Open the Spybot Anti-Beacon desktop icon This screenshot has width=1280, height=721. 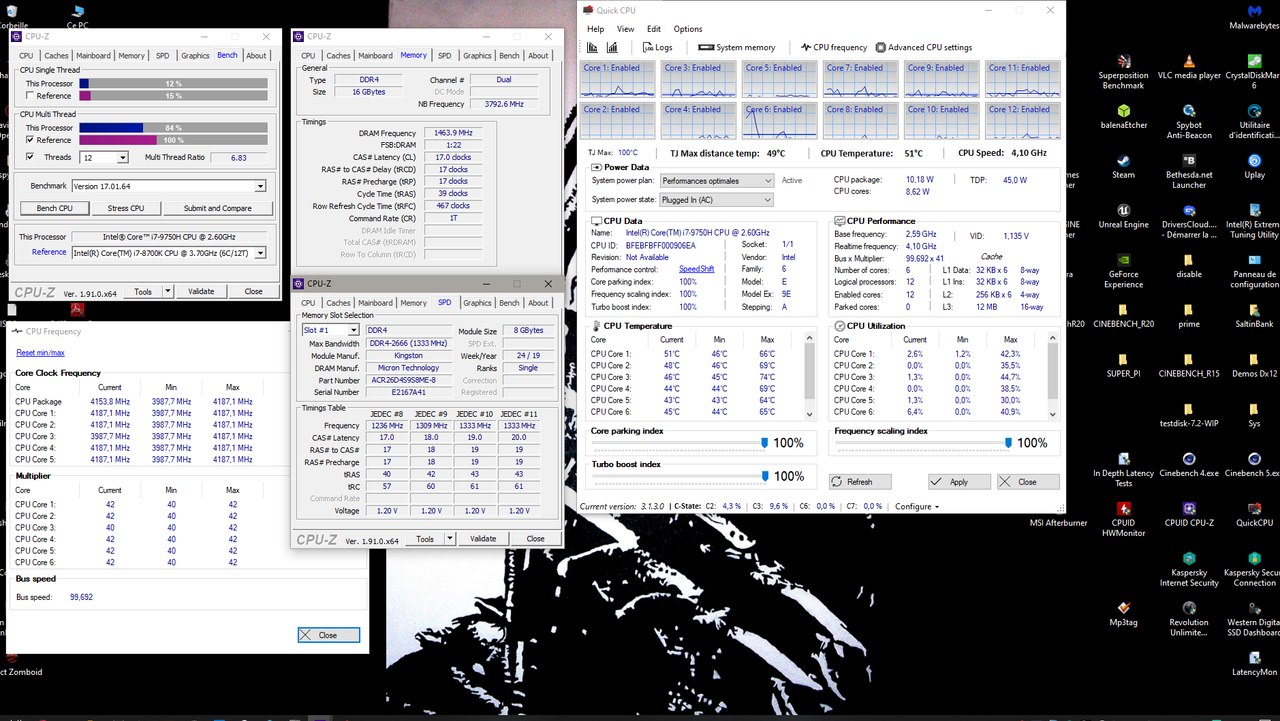1189,123
